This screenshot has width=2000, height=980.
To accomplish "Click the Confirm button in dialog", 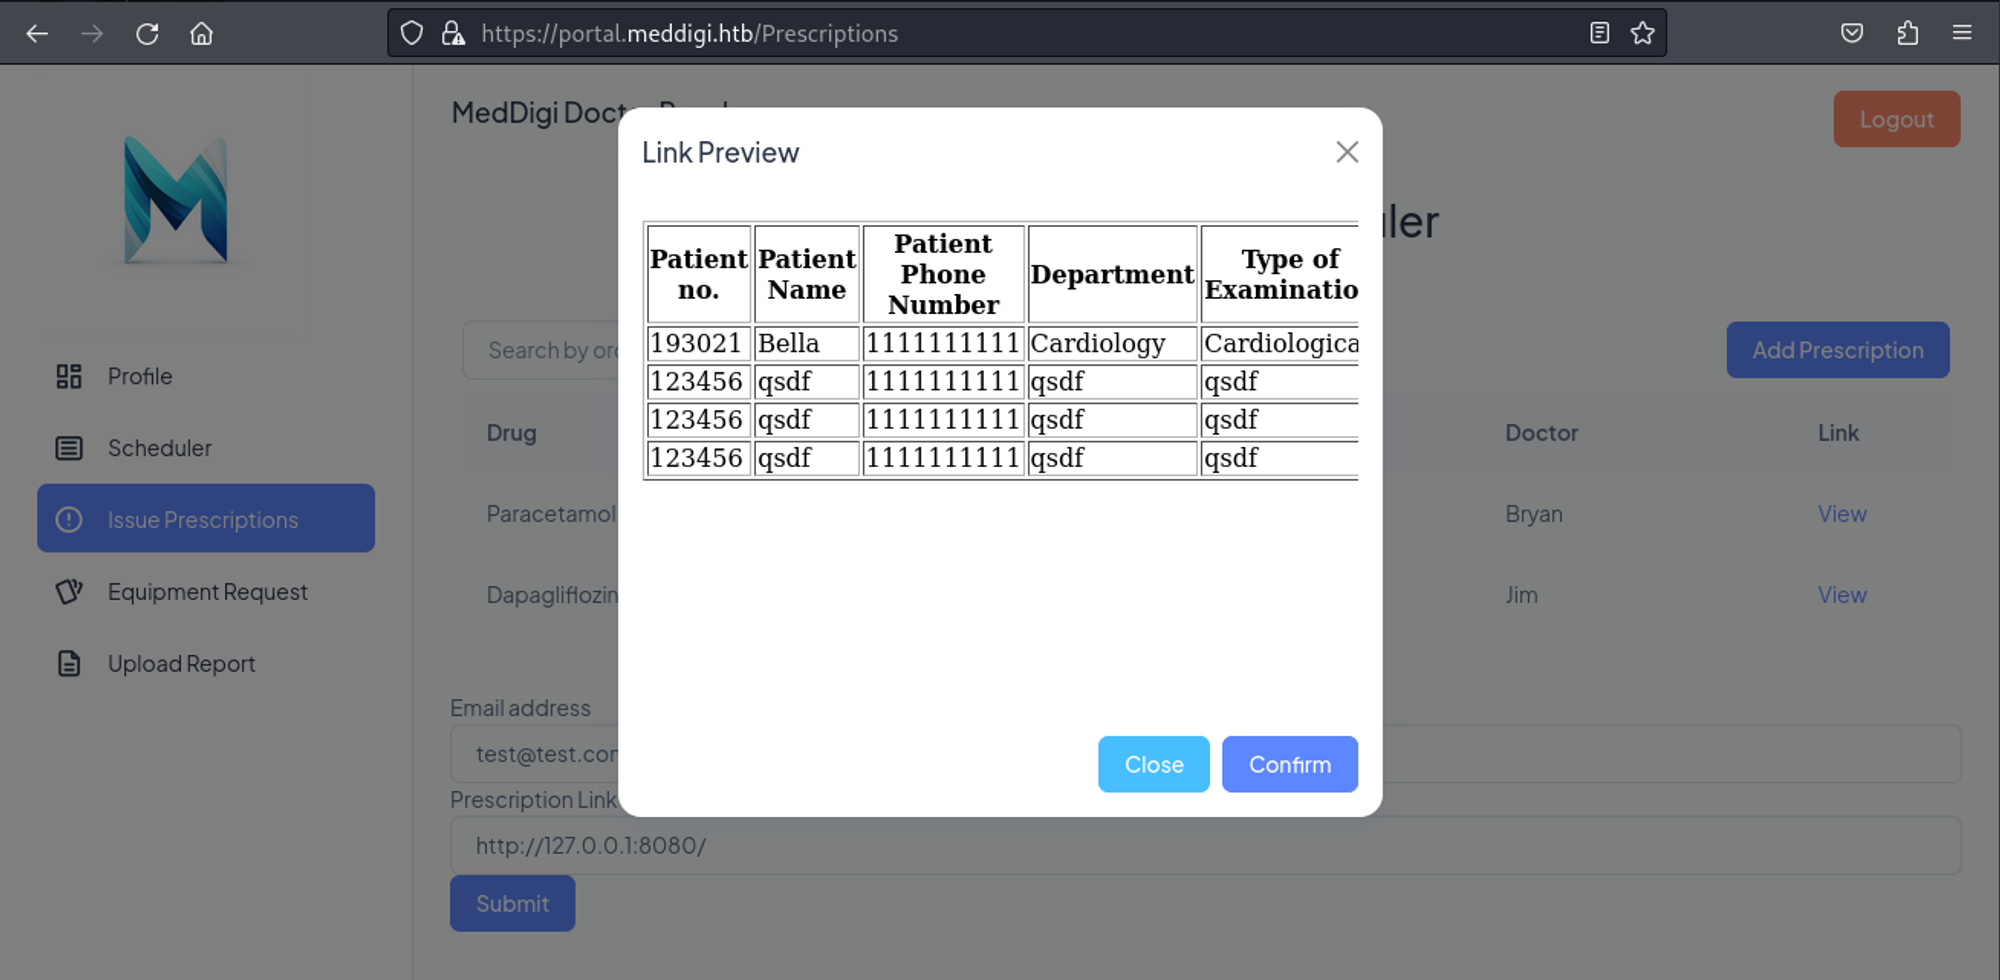I will (1289, 765).
